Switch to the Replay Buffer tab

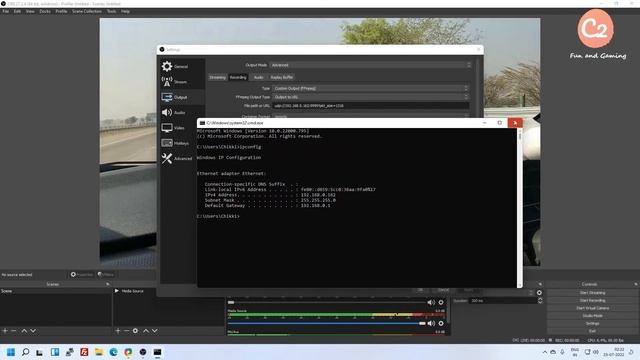[x=282, y=77]
